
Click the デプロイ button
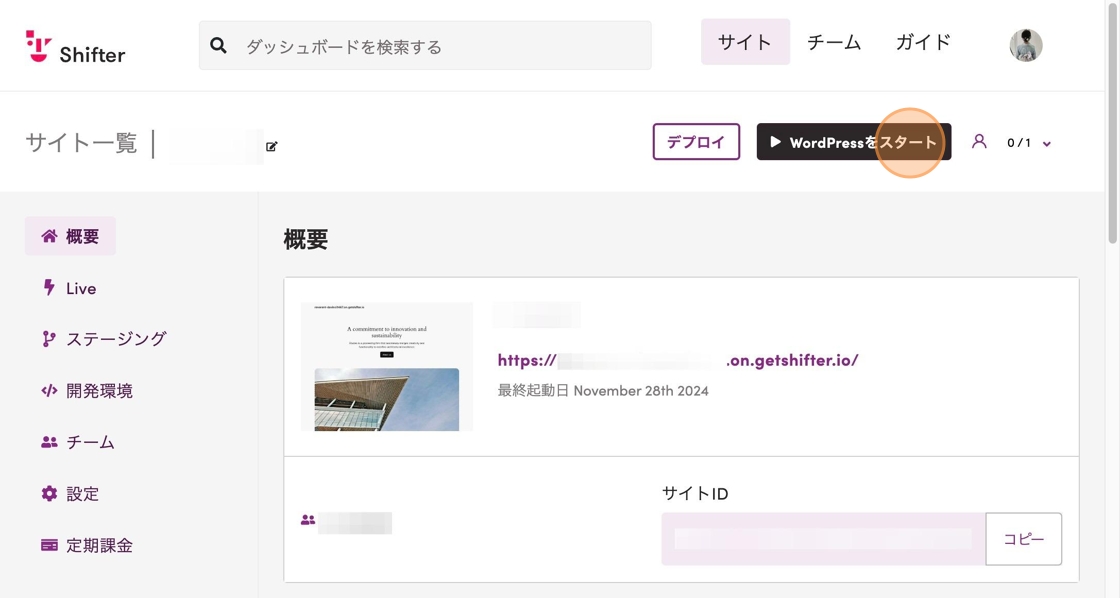[696, 141]
